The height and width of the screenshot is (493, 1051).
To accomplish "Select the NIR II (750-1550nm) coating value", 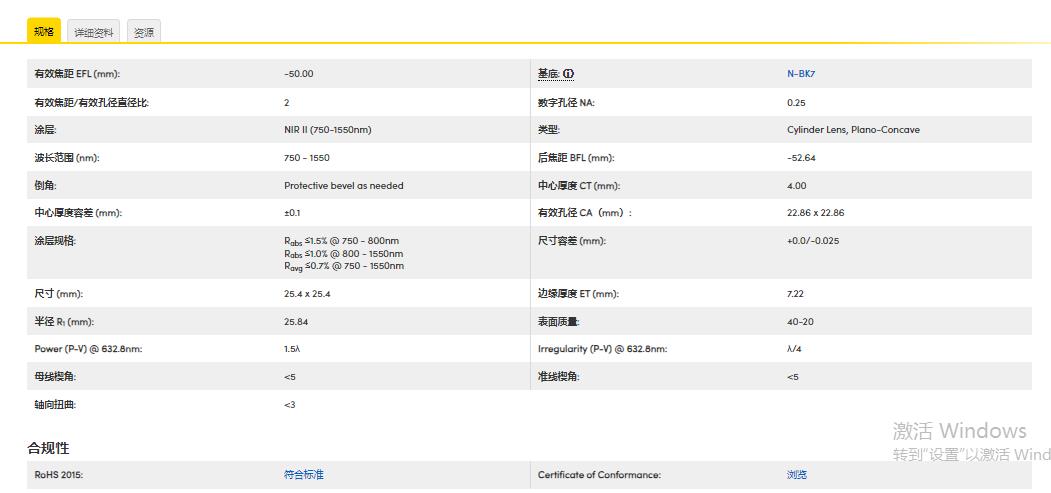I will pos(328,130).
